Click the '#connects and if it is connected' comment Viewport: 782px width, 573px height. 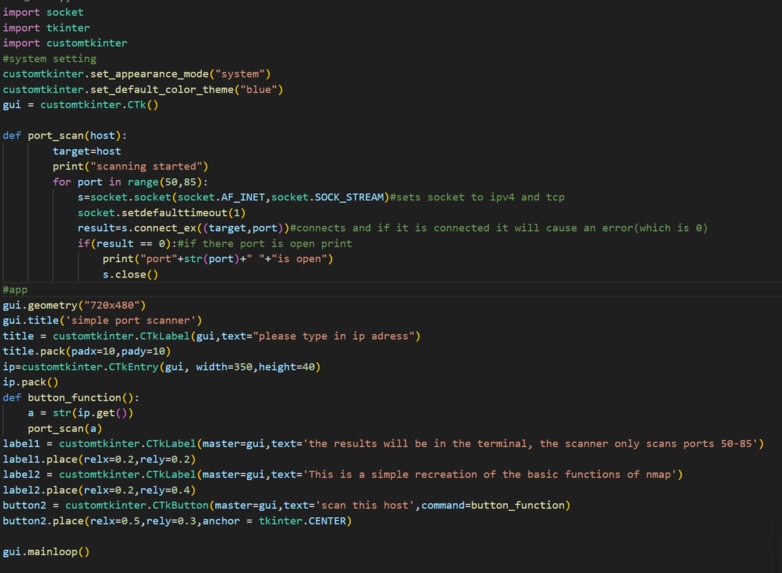point(499,228)
